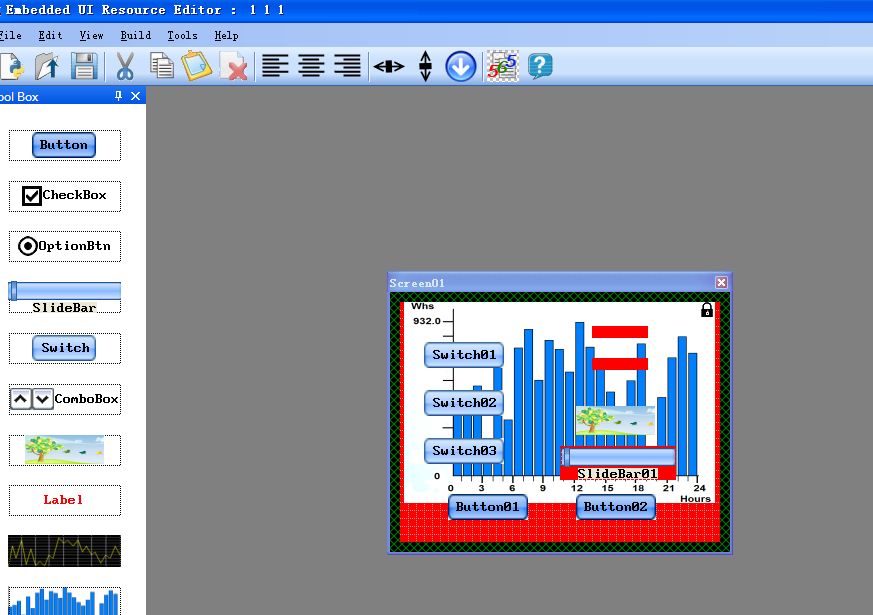Close the Tool Box panel

point(135,96)
